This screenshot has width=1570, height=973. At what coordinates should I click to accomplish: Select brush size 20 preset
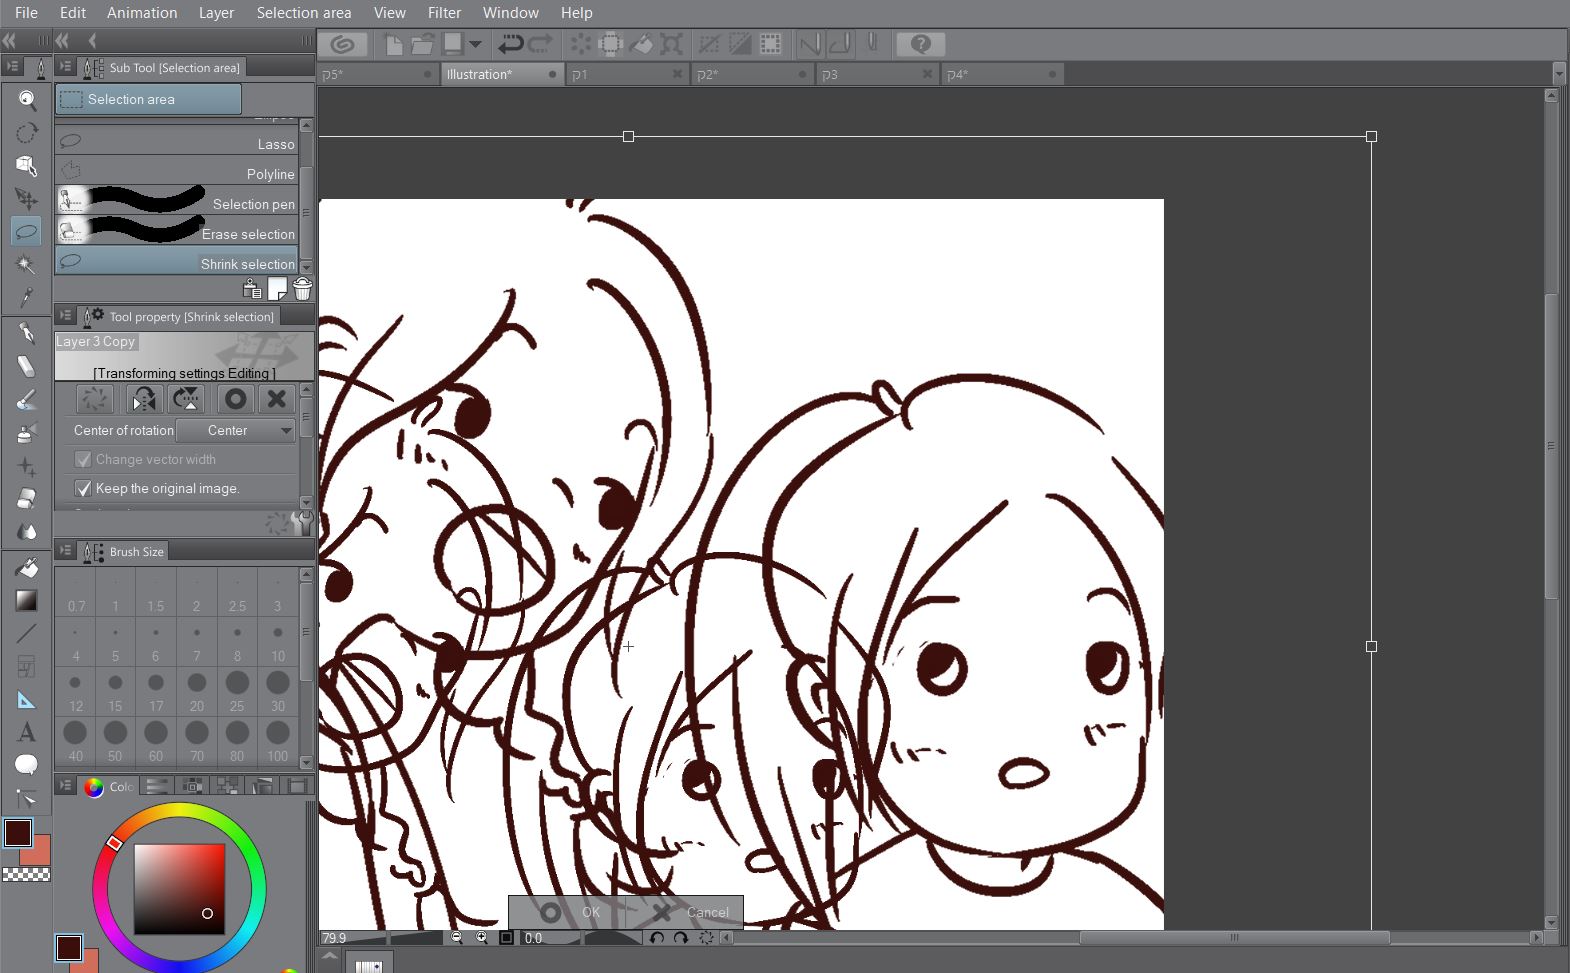(197, 691)
